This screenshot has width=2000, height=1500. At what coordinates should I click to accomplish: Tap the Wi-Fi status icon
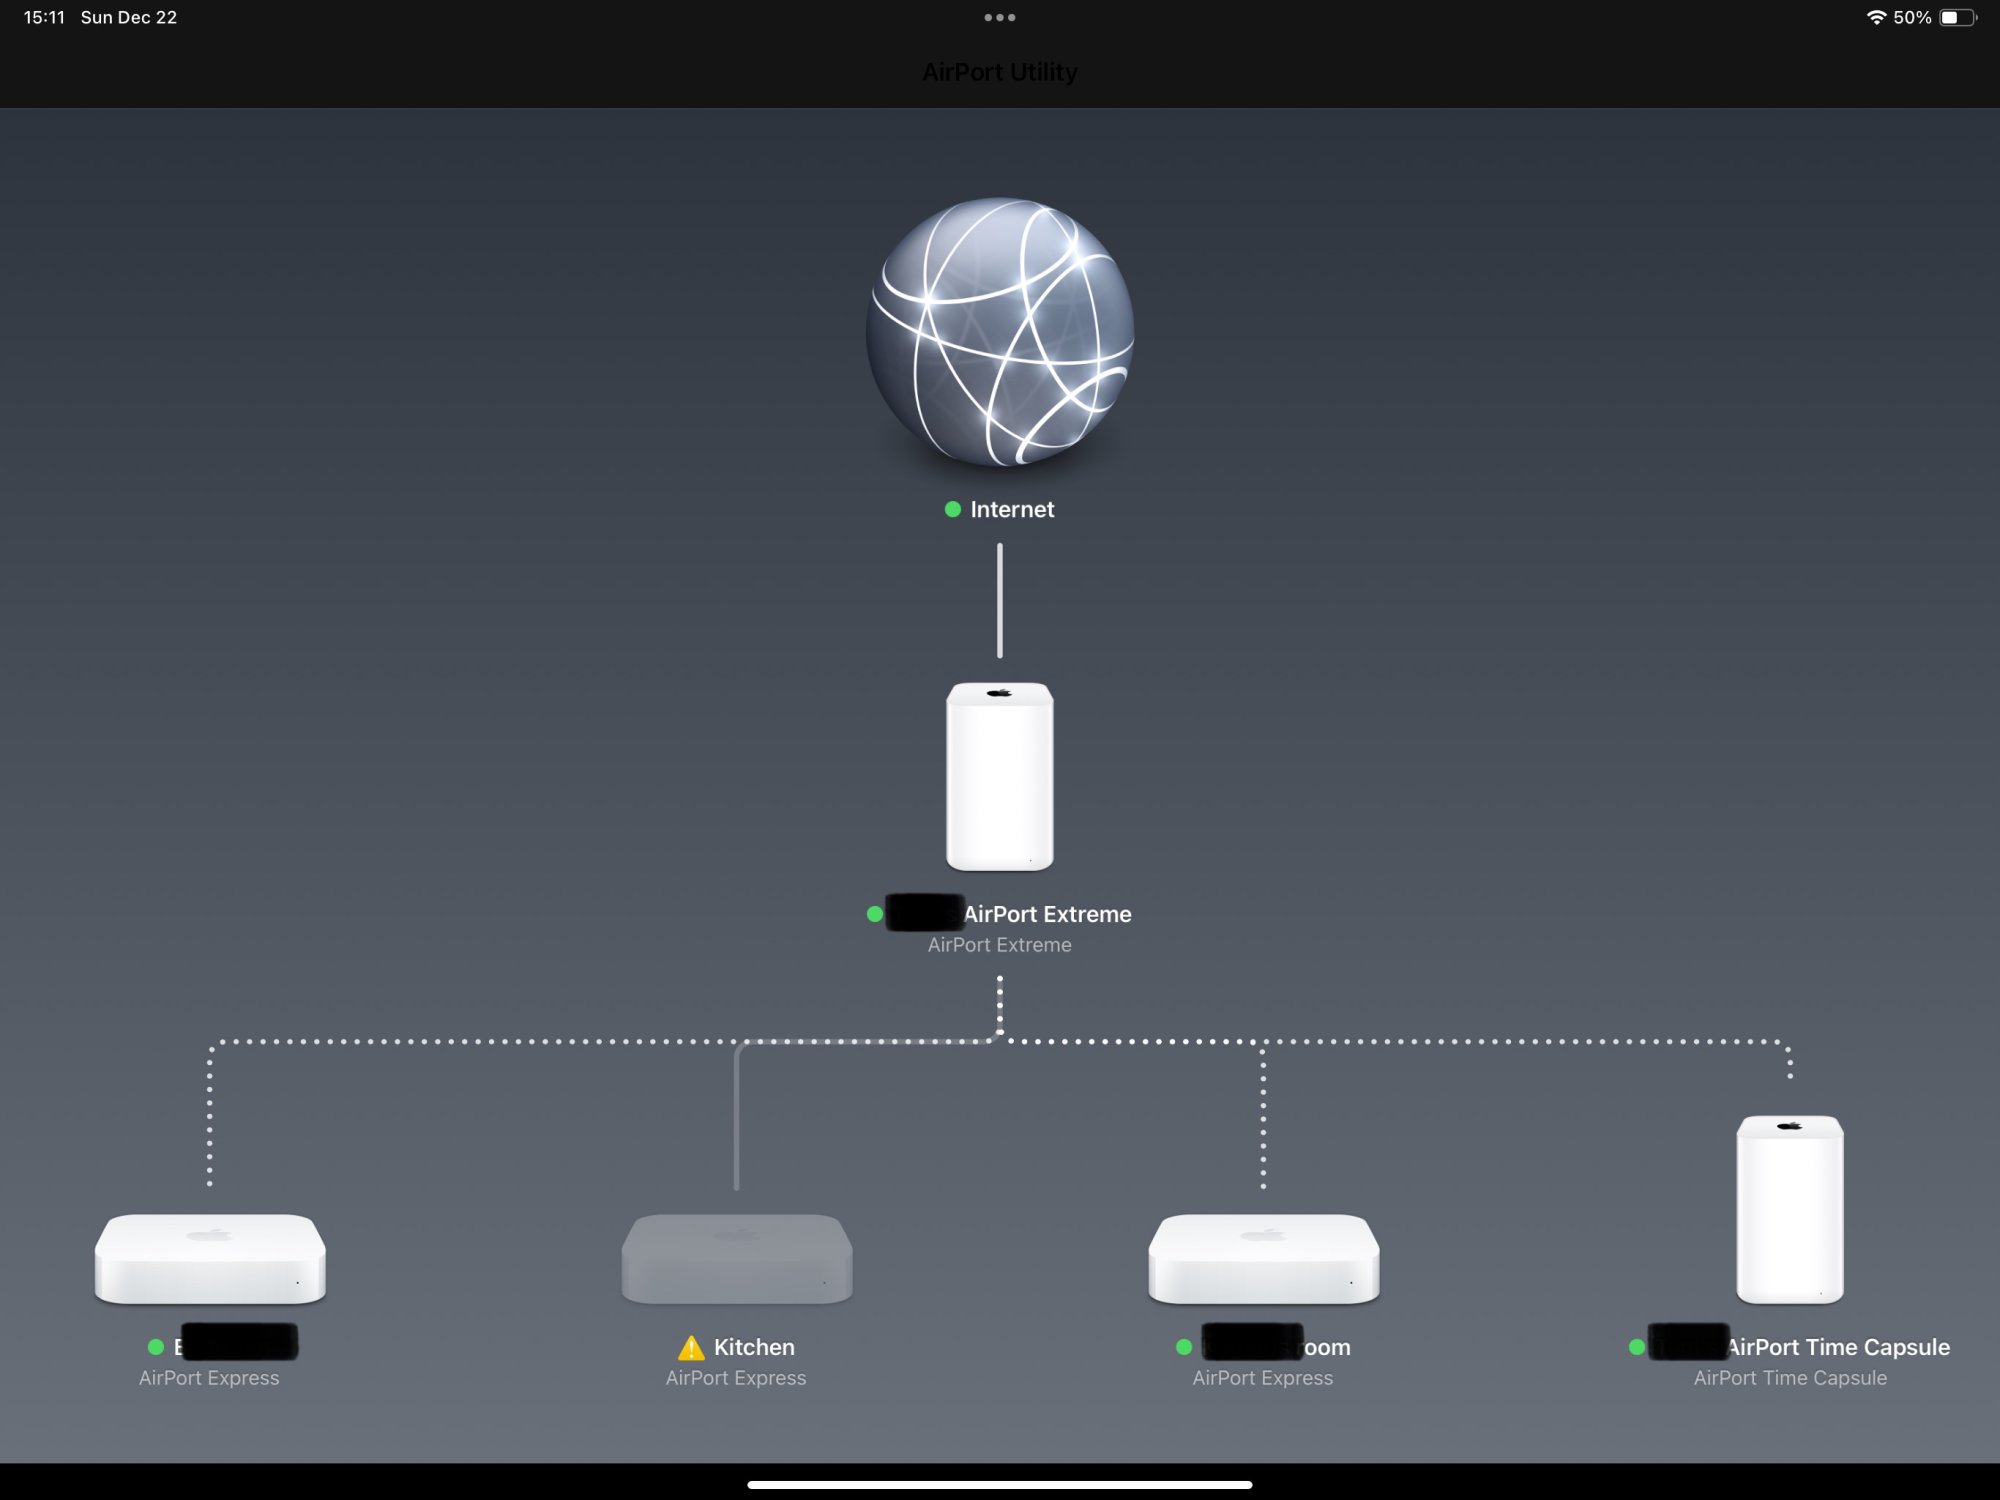tap(1876, 17)
